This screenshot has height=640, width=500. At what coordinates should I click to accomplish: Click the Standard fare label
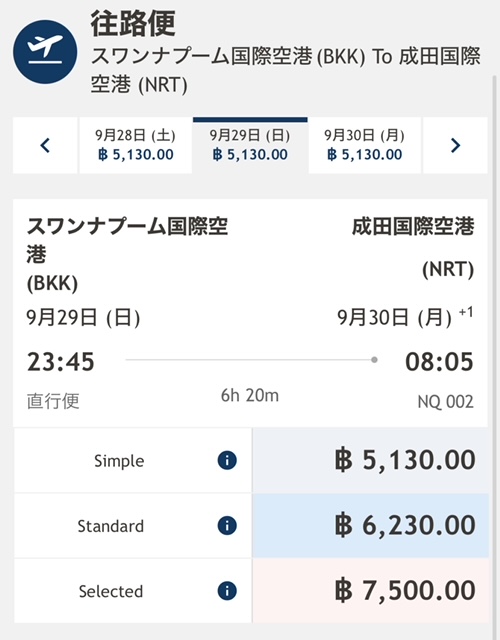111,526
